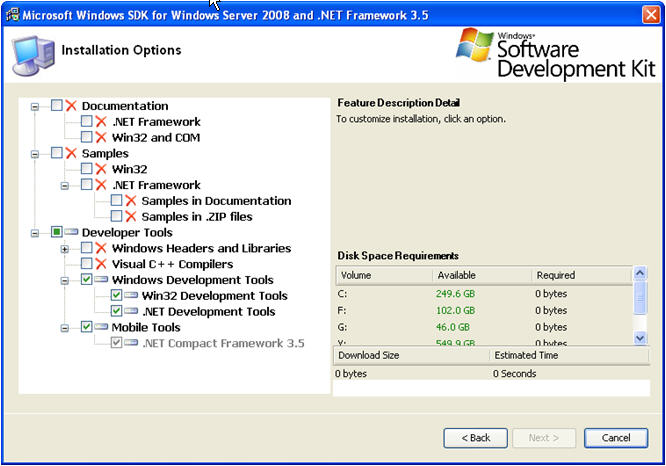Click the Cancel button
The height and width of the screenshot is (466, 666).
tap(616, 438)
